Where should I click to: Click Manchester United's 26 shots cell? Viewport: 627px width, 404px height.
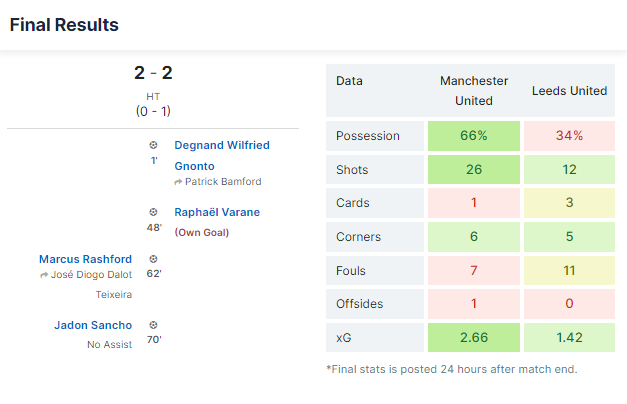pyautogui.click(x=474, y=170)
